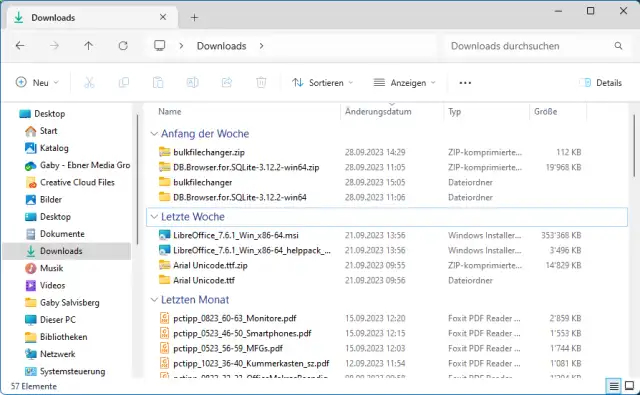640x395 pixels.
Task: Switch to details list view in status bar
Action: click(x=613, y=386)
